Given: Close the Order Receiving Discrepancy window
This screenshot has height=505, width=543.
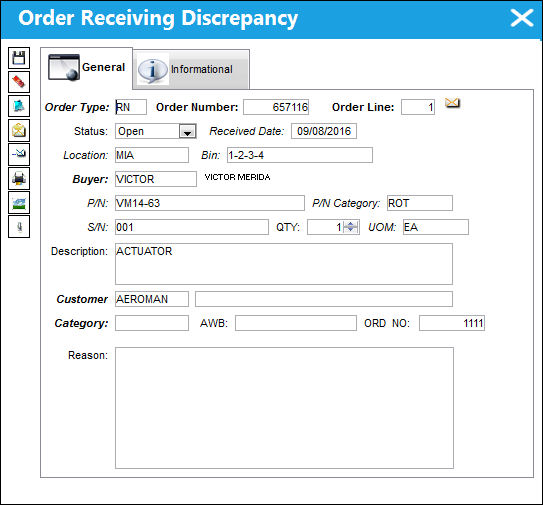Looking at the screenshot, I should 522,18.
